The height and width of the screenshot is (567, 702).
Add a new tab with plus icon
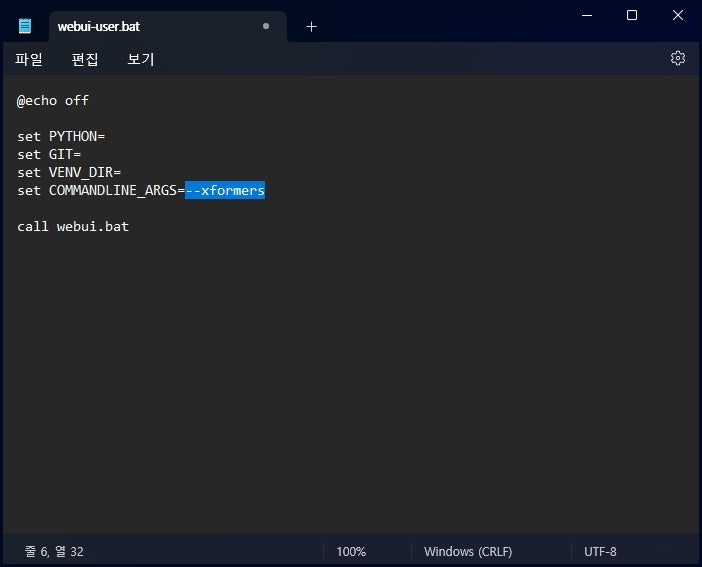[312, 27]
